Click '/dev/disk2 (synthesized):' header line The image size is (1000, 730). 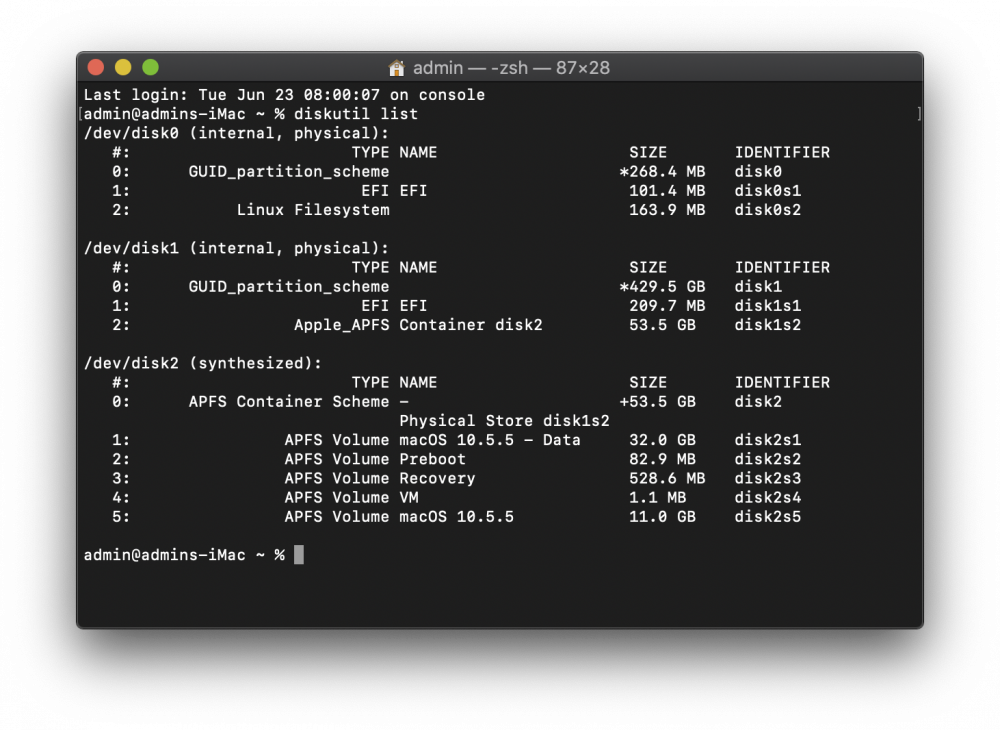(203, 363)
